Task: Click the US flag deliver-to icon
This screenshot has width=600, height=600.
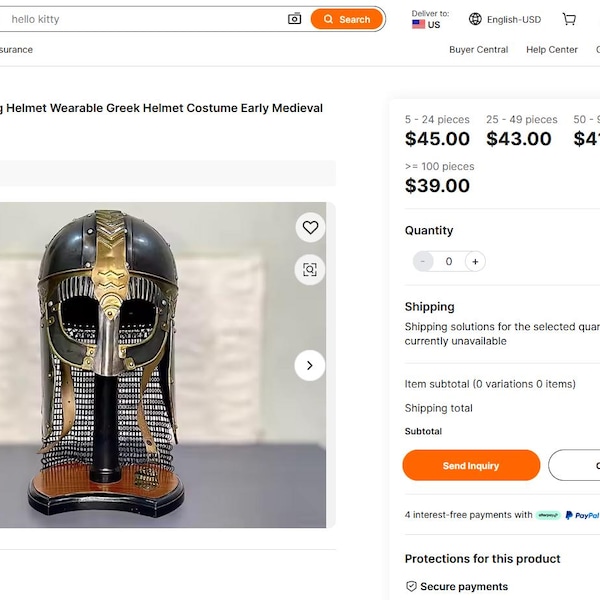Action: pos(418,24)
